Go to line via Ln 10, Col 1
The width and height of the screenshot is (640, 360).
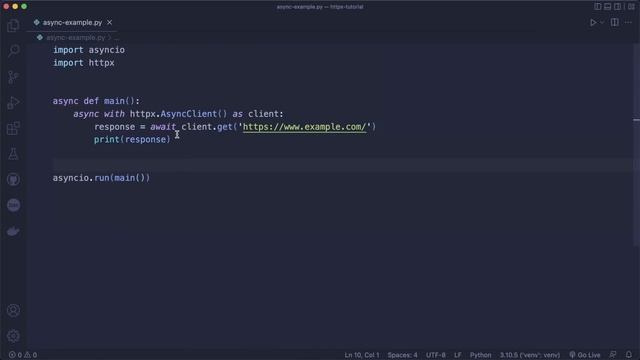pos(362,355)
